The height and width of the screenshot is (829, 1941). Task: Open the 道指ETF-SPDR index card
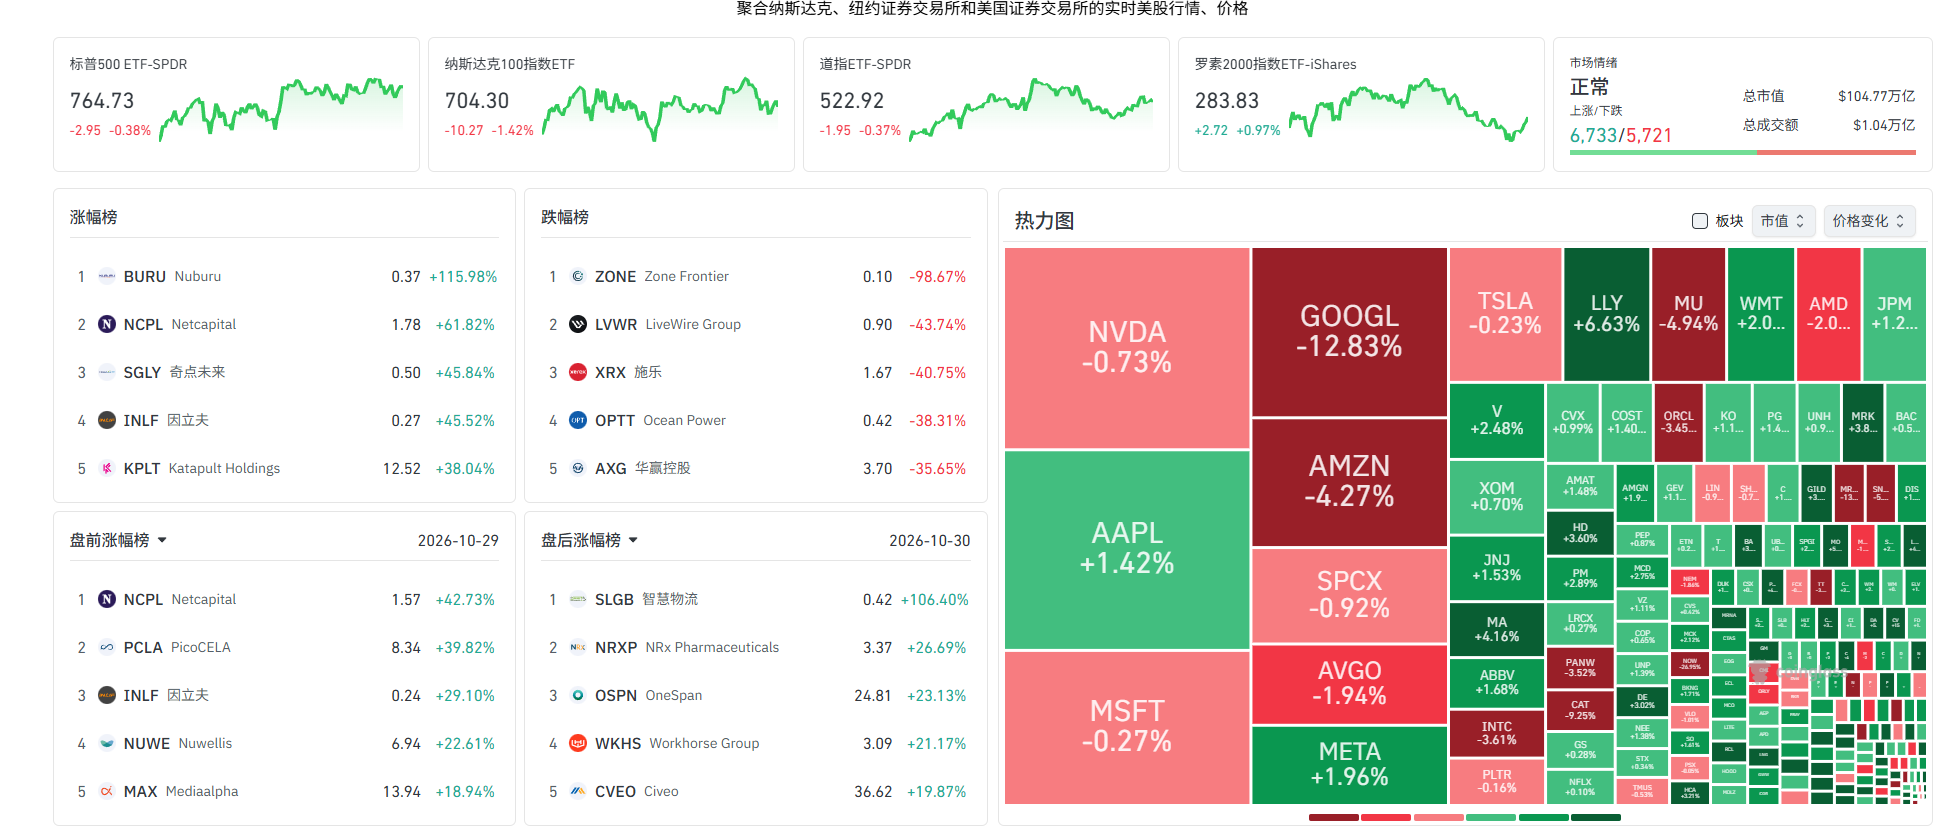pyautogui.click(x=986, y=105)
